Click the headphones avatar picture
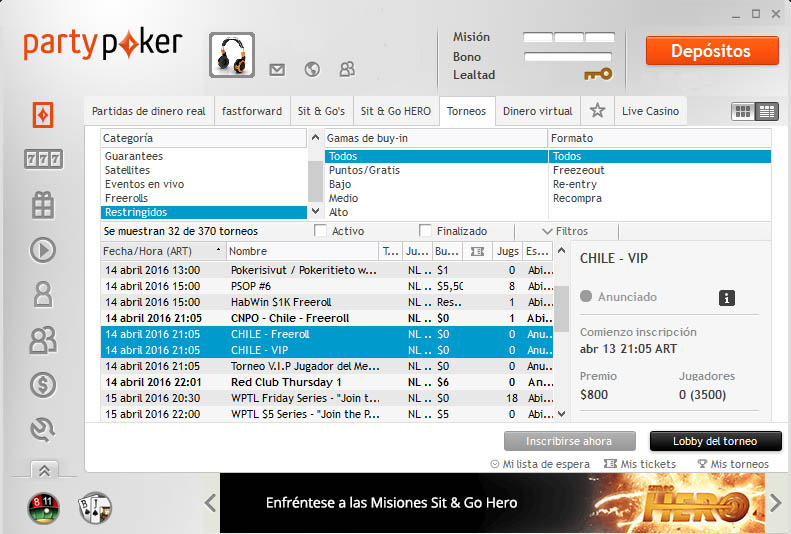This screenshot has height=534, width=791. [x=232, y=55]
